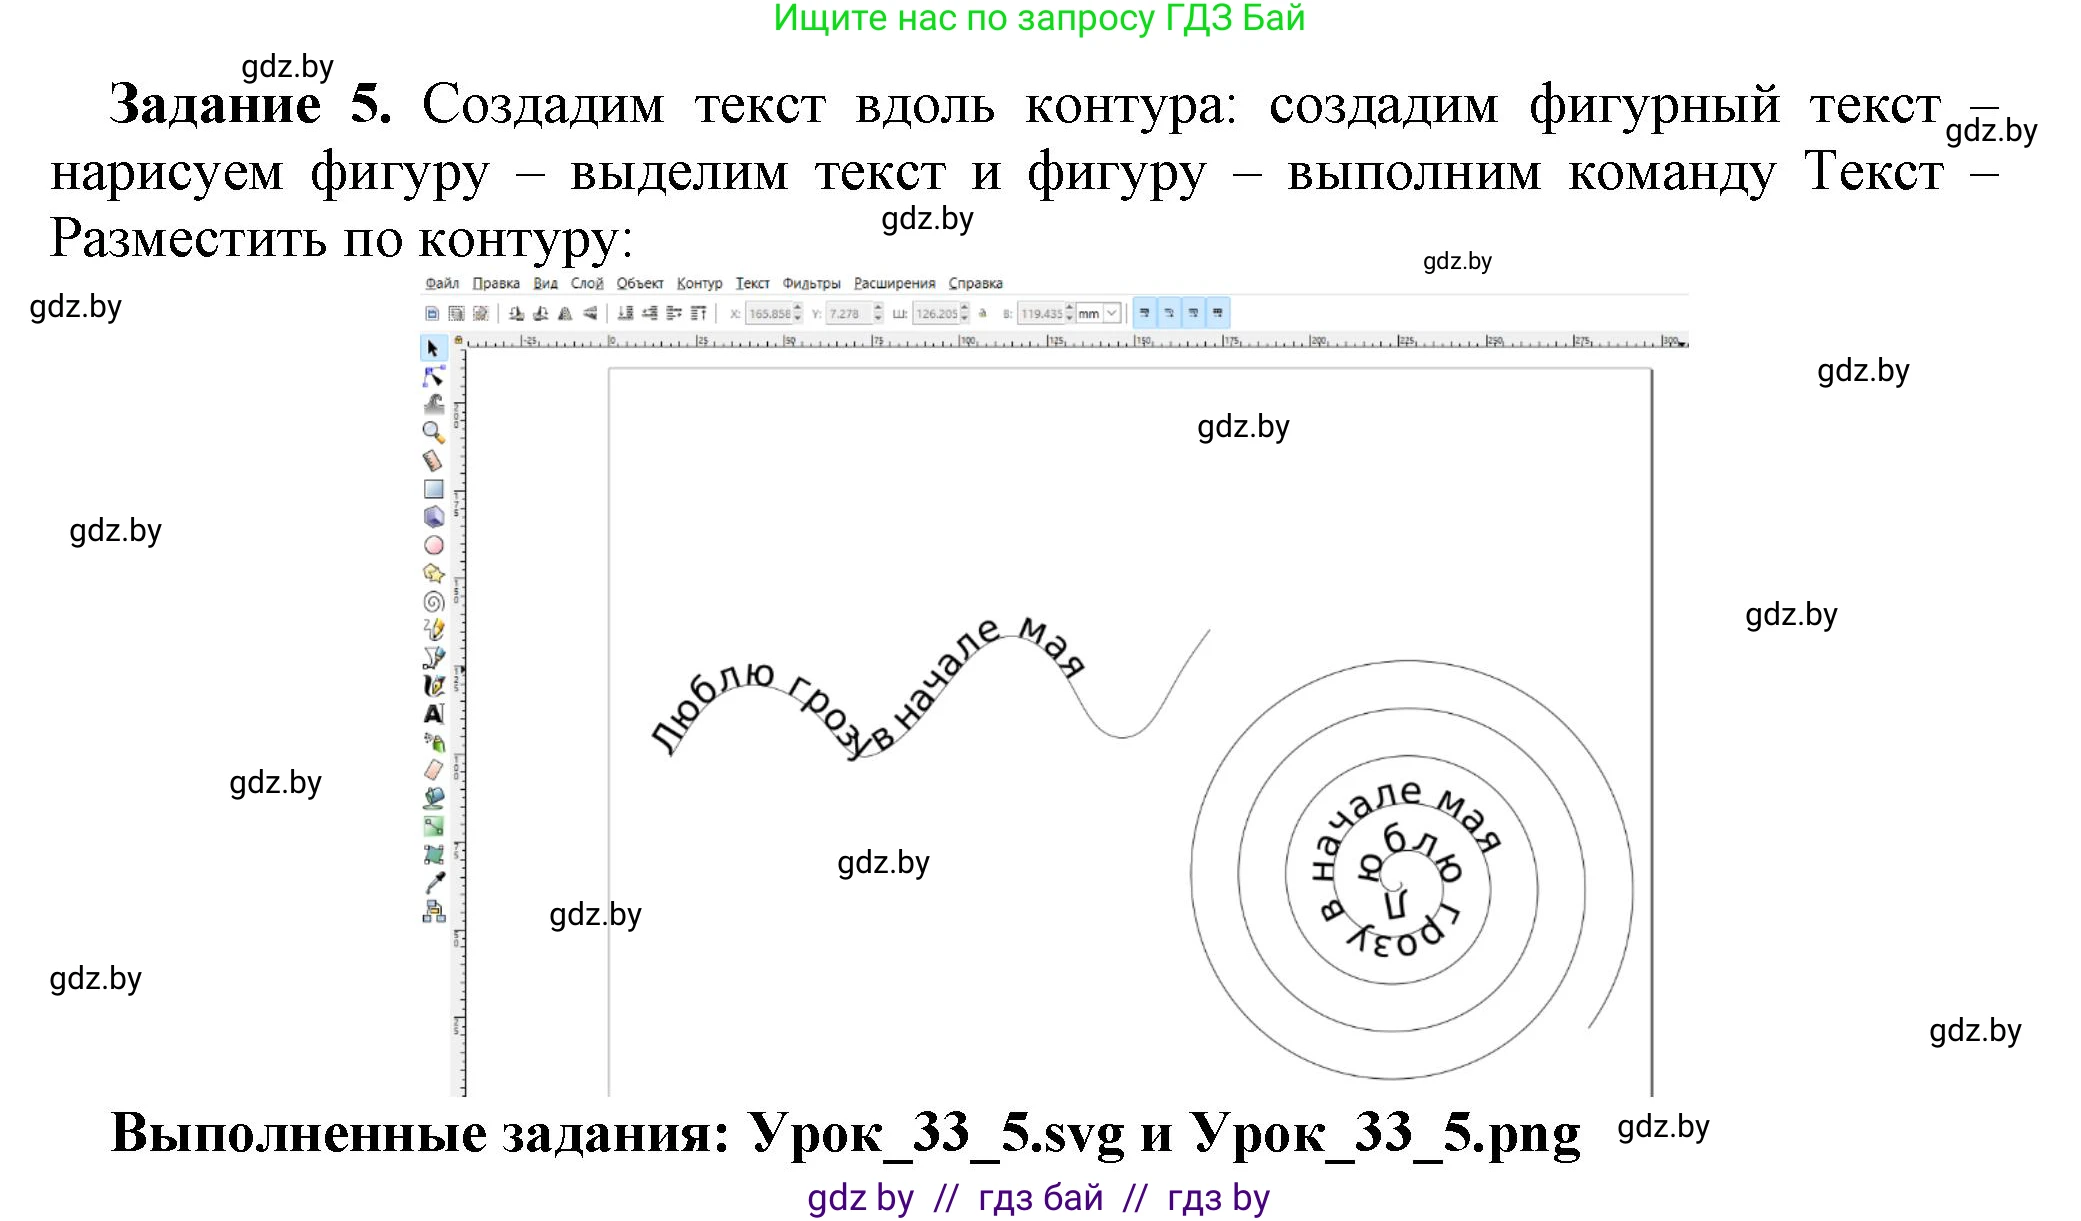Toggle proportional width-height lock
Image resolution: width=2081 pixels, height=1221 pixels.
click(982, 313)
